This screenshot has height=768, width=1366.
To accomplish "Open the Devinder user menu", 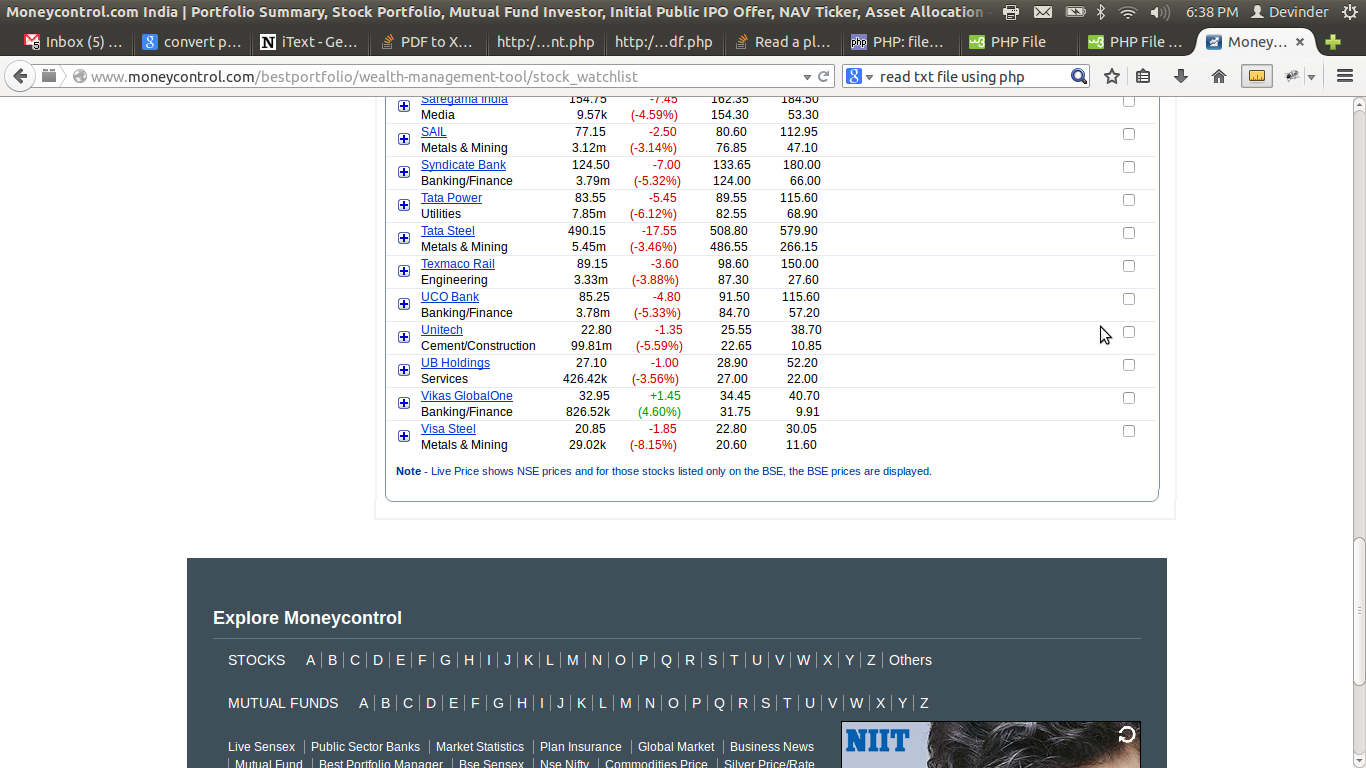I will 1290,12.
